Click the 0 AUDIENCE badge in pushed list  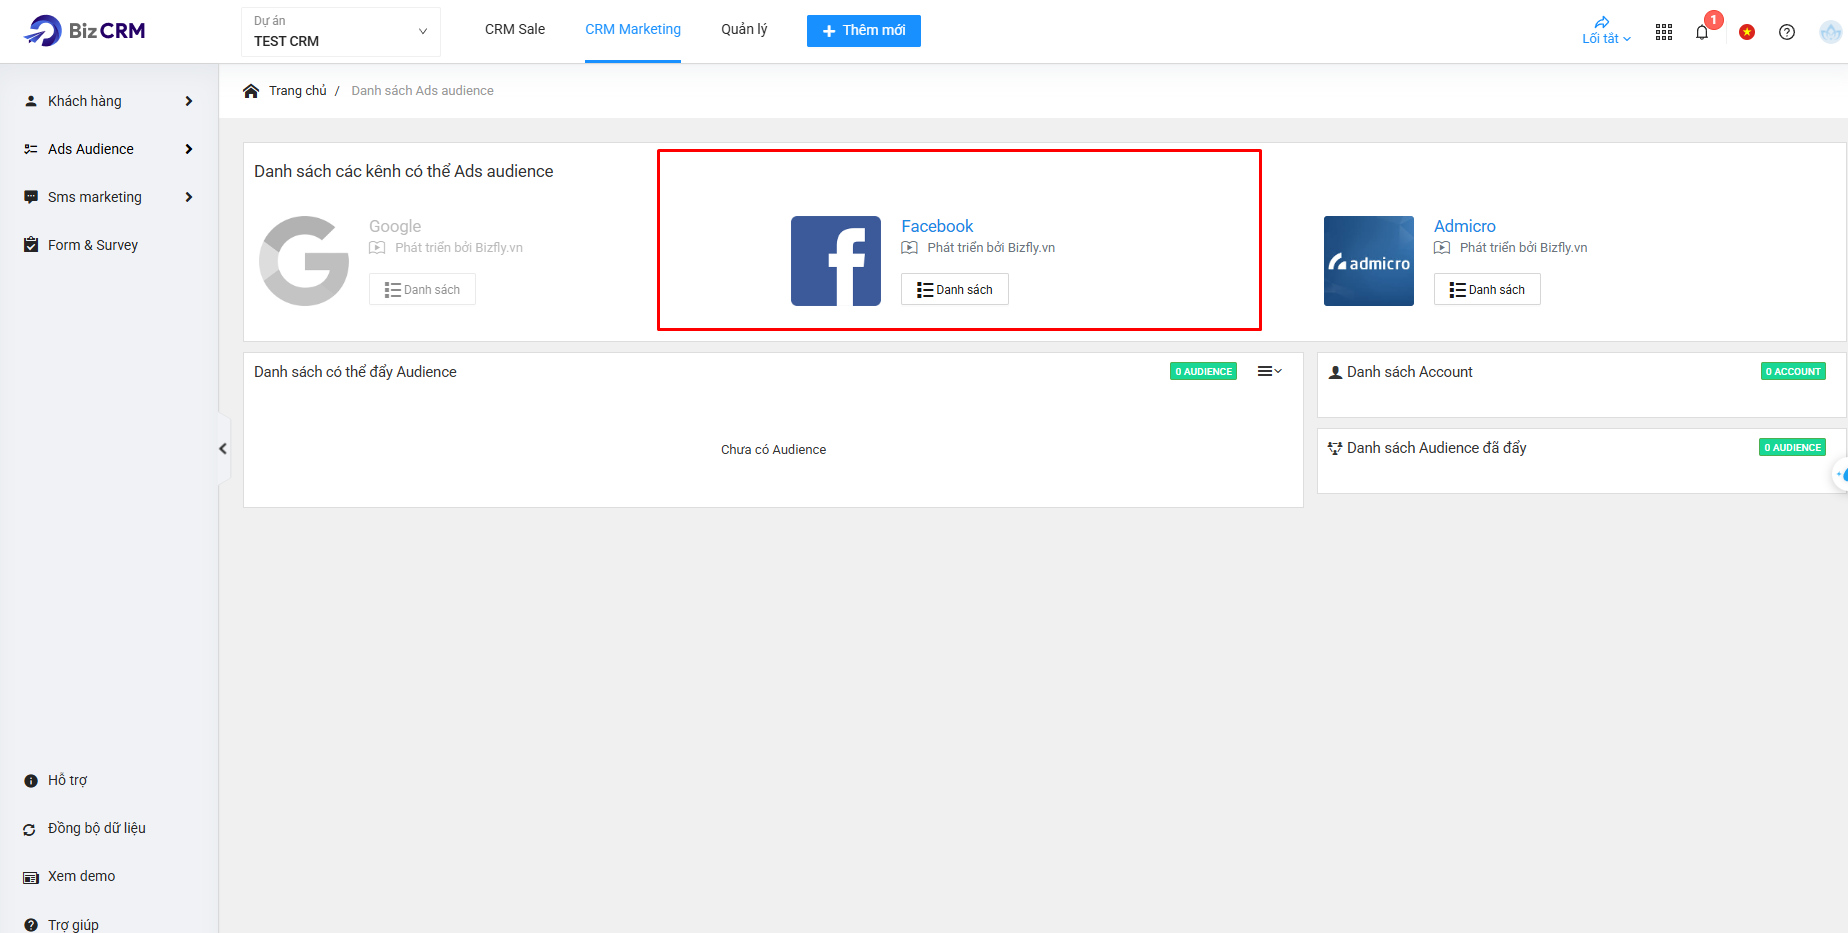click(1793, 447)
